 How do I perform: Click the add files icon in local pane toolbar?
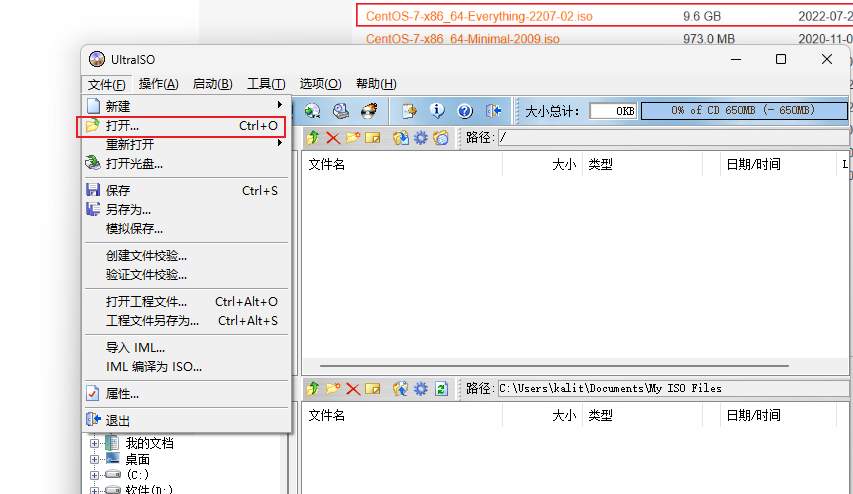point(401,388)
